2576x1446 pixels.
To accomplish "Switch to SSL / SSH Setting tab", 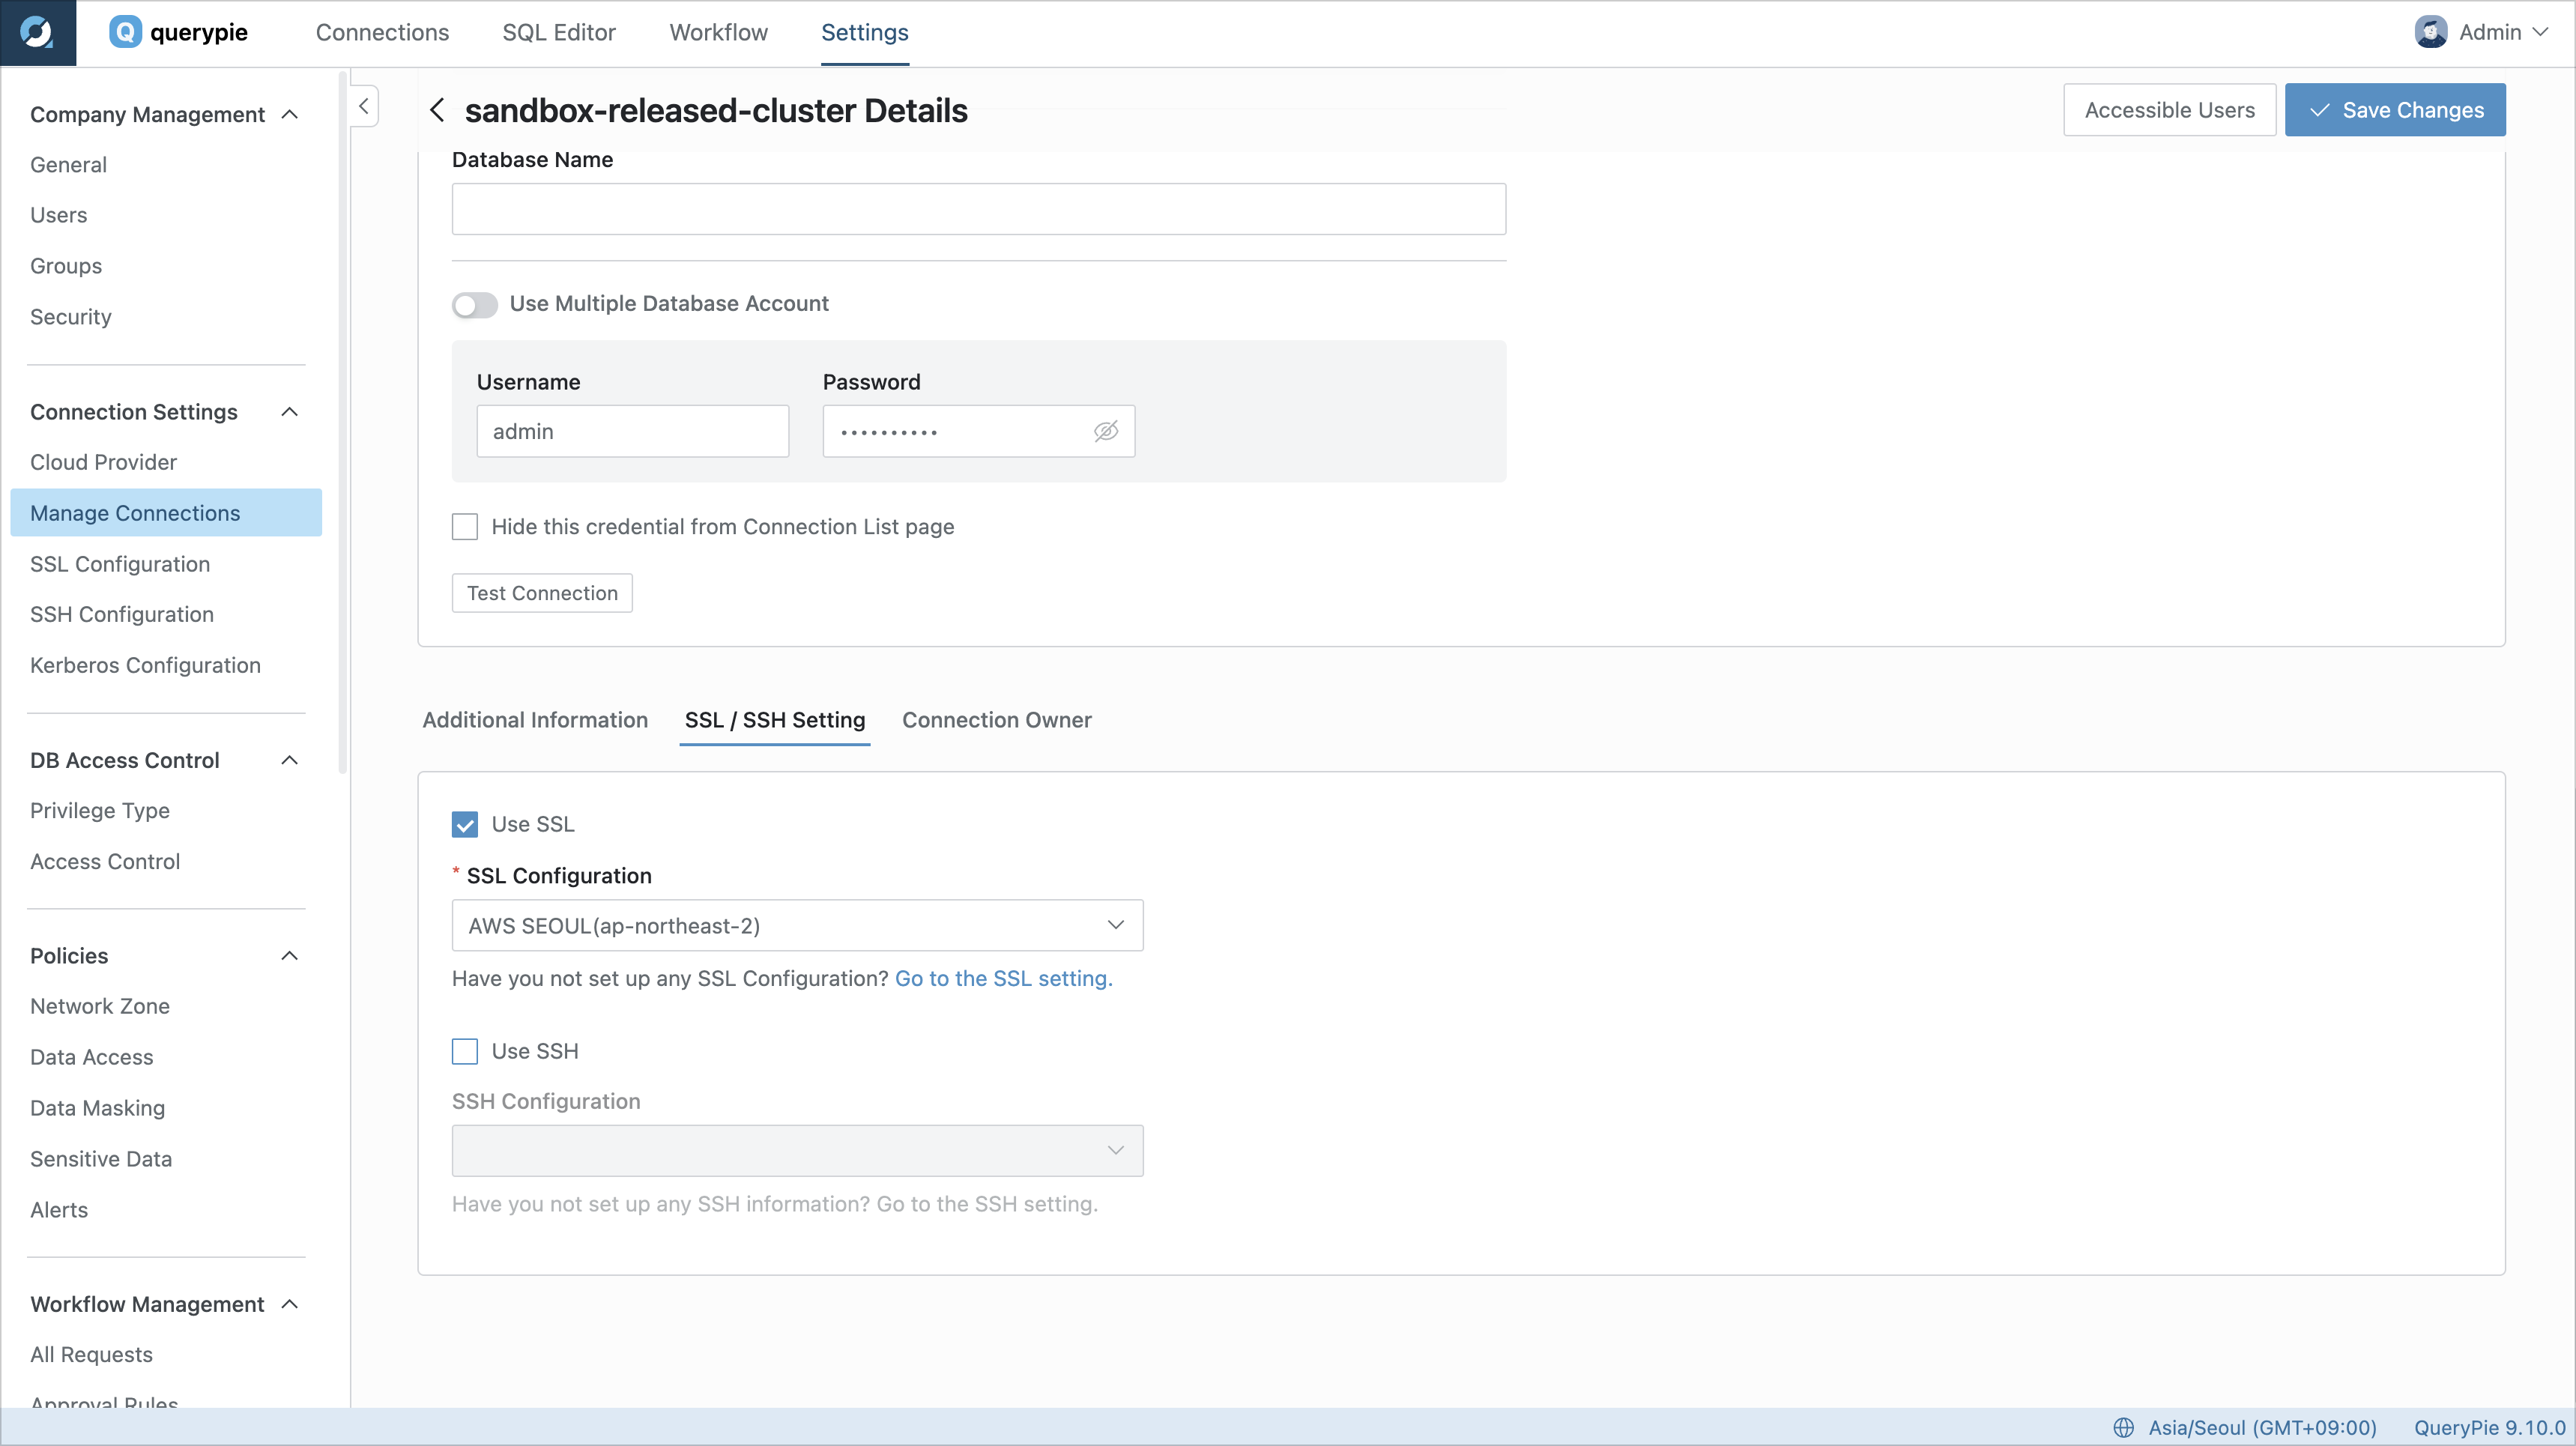I will [x=775, y=719].
